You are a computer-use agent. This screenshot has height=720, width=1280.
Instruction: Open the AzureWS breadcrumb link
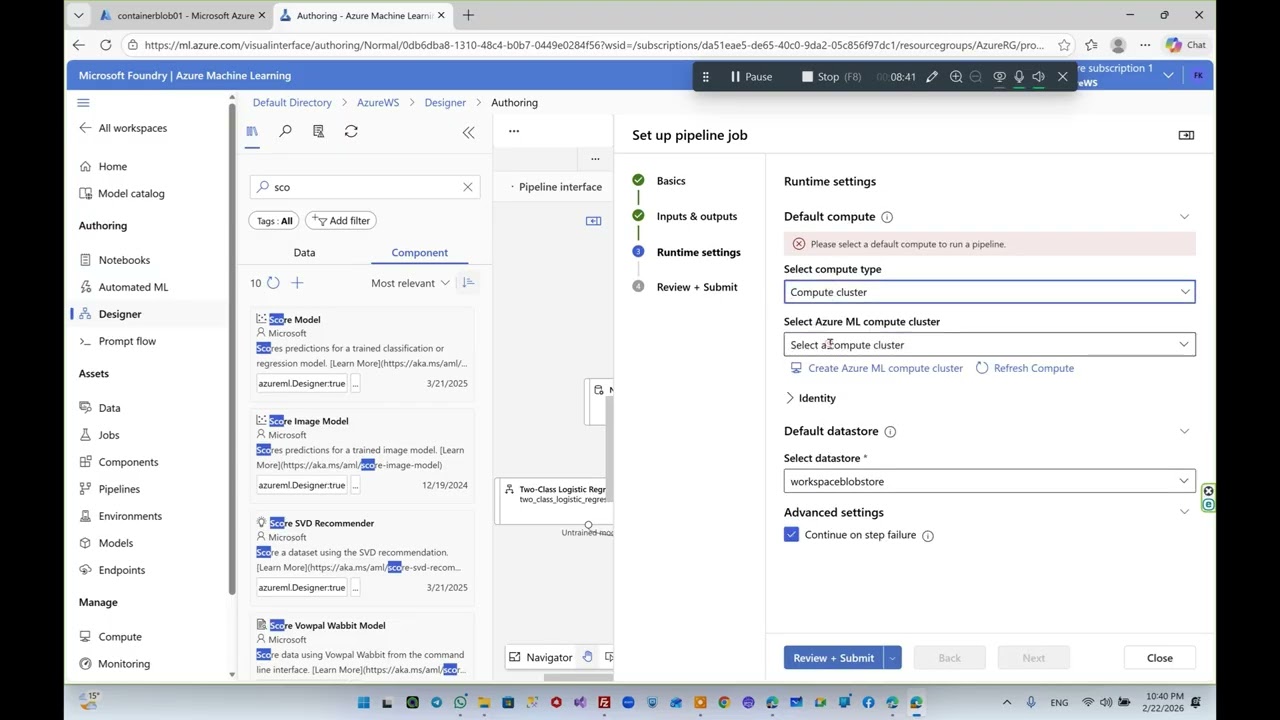pos(378,103)
